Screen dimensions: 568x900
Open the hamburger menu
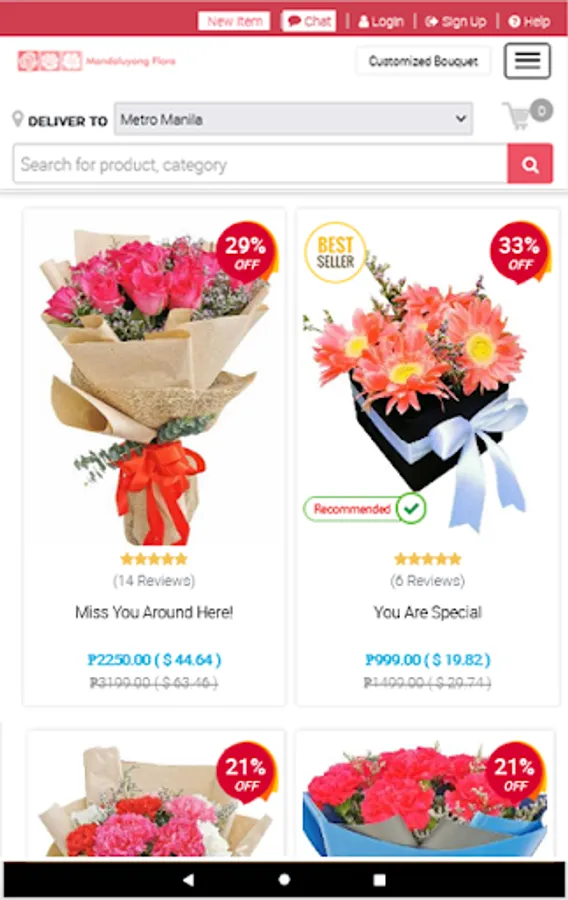click(527, 61)
